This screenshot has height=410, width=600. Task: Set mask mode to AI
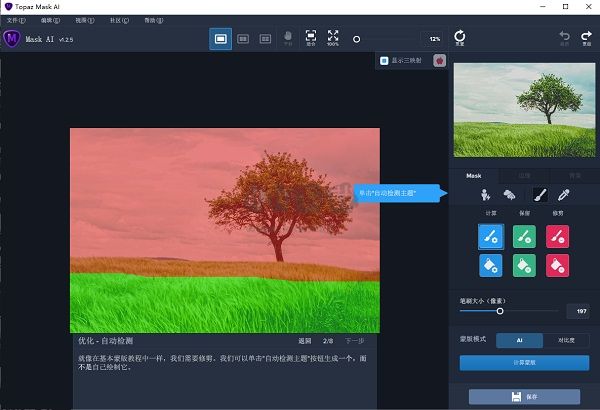520,340
